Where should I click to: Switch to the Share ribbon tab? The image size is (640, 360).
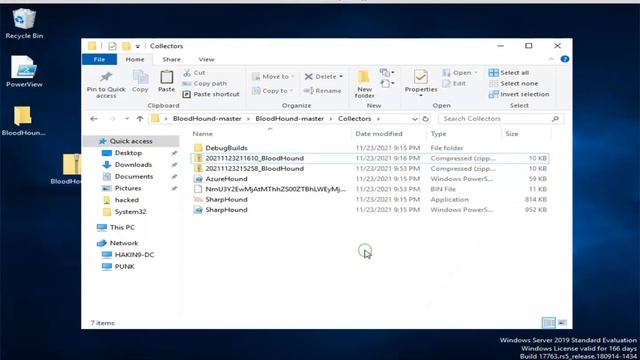click(x=171, y=59)
